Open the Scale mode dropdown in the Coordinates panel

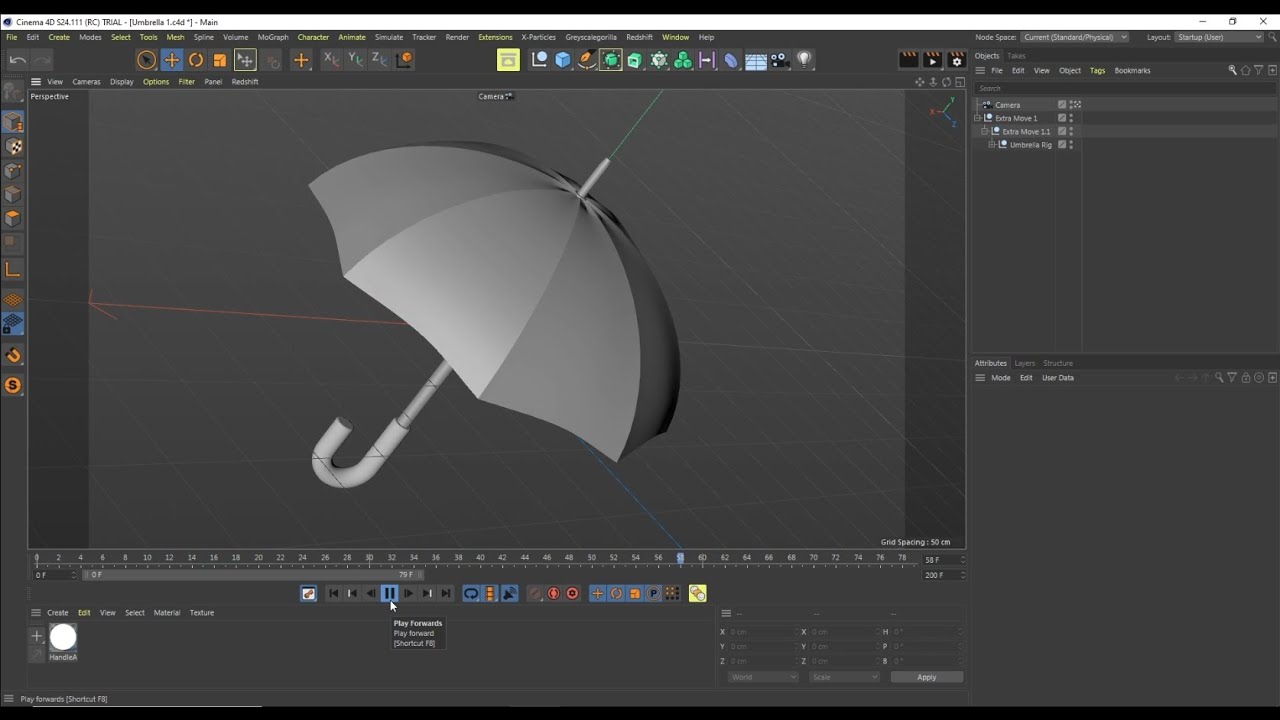coord(845,677)
